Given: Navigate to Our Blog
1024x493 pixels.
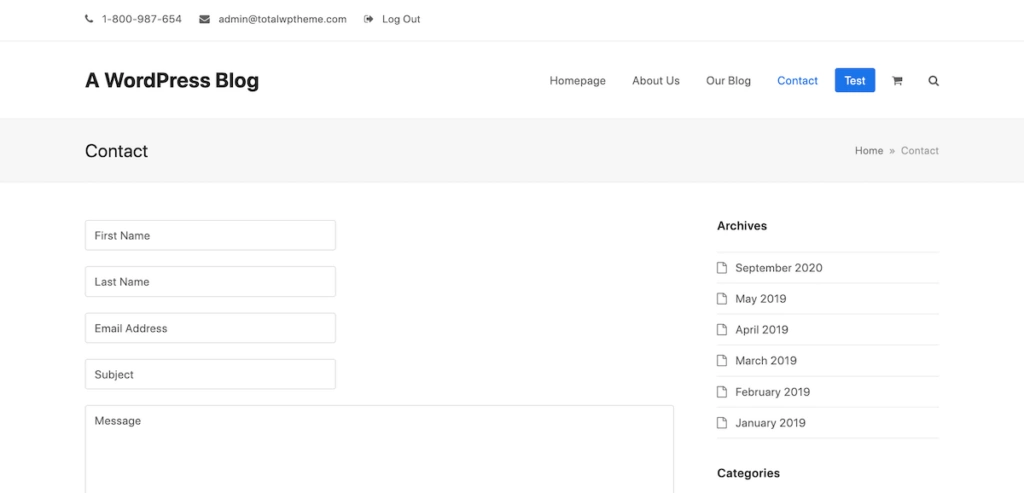Looking at the screenshot, I should point(728,81).
